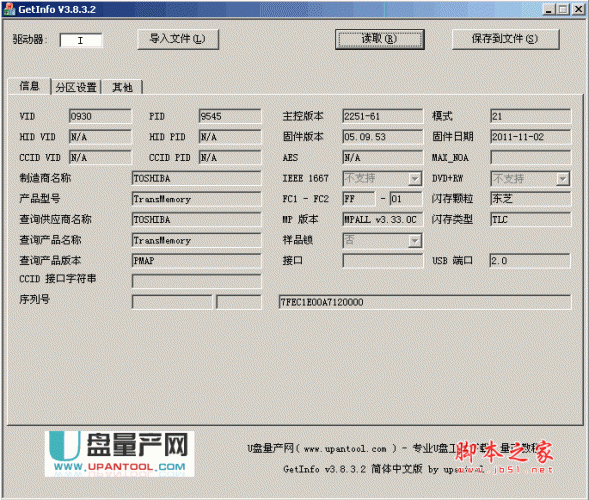This screenshot has width=589, height=500.
Task: Switch to the 信息 tab
Action: [29, 86]
